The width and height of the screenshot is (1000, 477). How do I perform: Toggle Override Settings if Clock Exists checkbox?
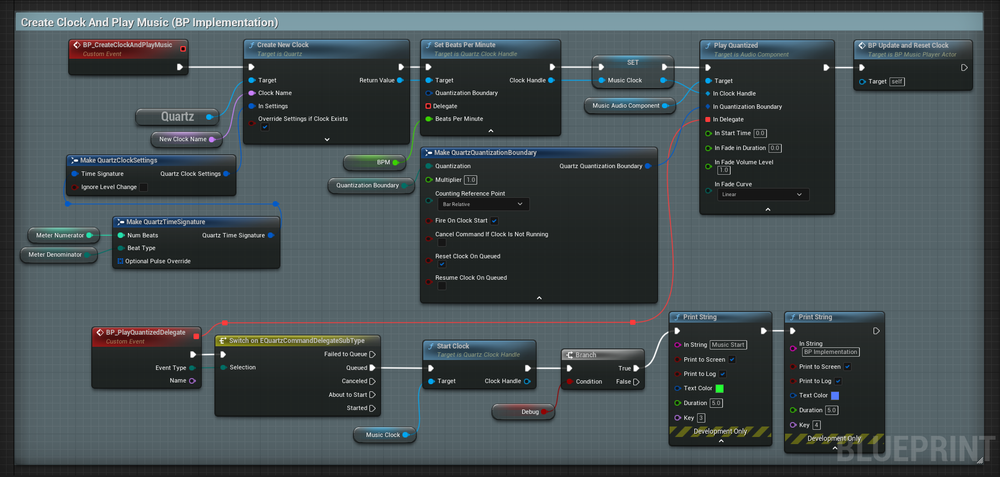[x=265, y=128]
